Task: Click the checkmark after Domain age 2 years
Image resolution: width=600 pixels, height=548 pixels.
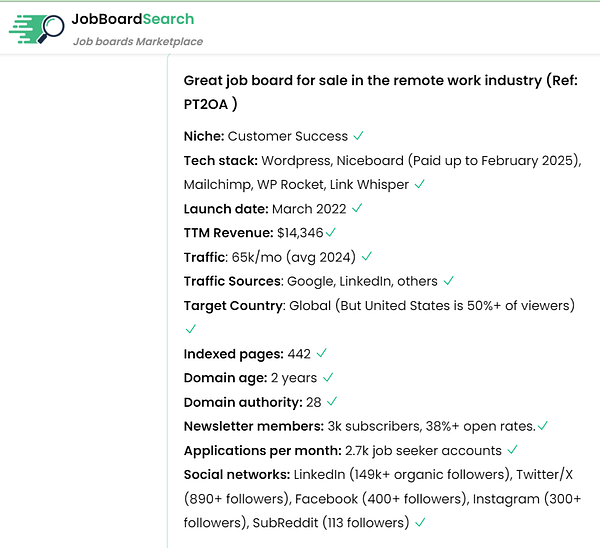Action: 328,378
